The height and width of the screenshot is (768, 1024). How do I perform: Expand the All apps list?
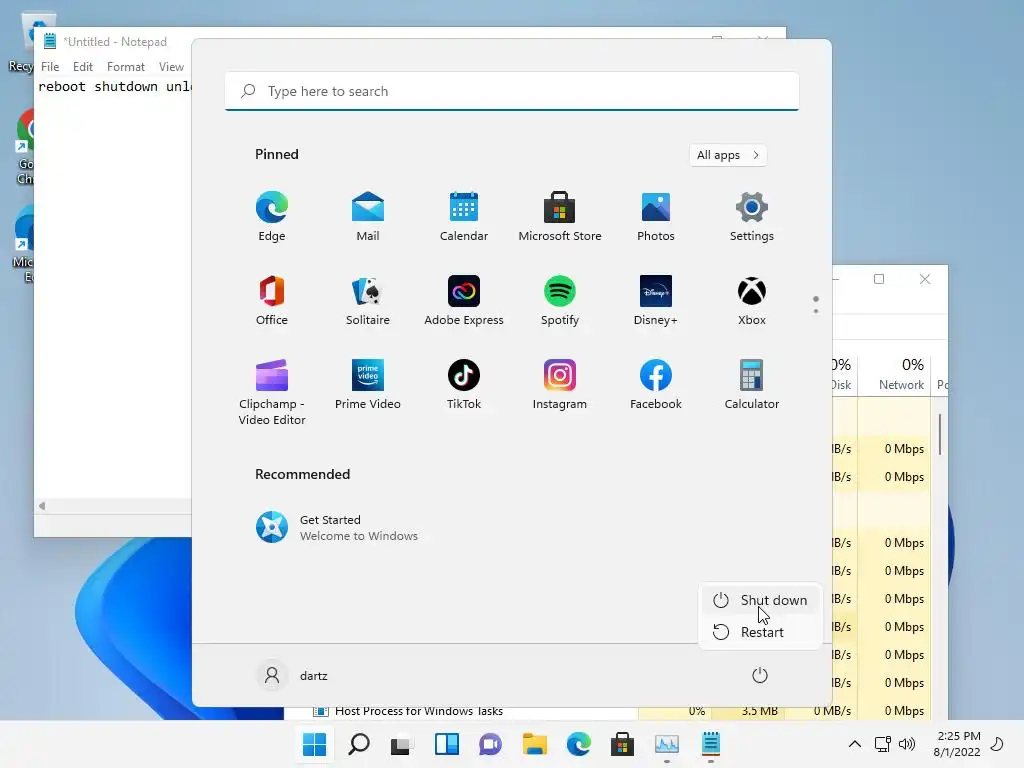pyautogui.click(x=728, y=155)
